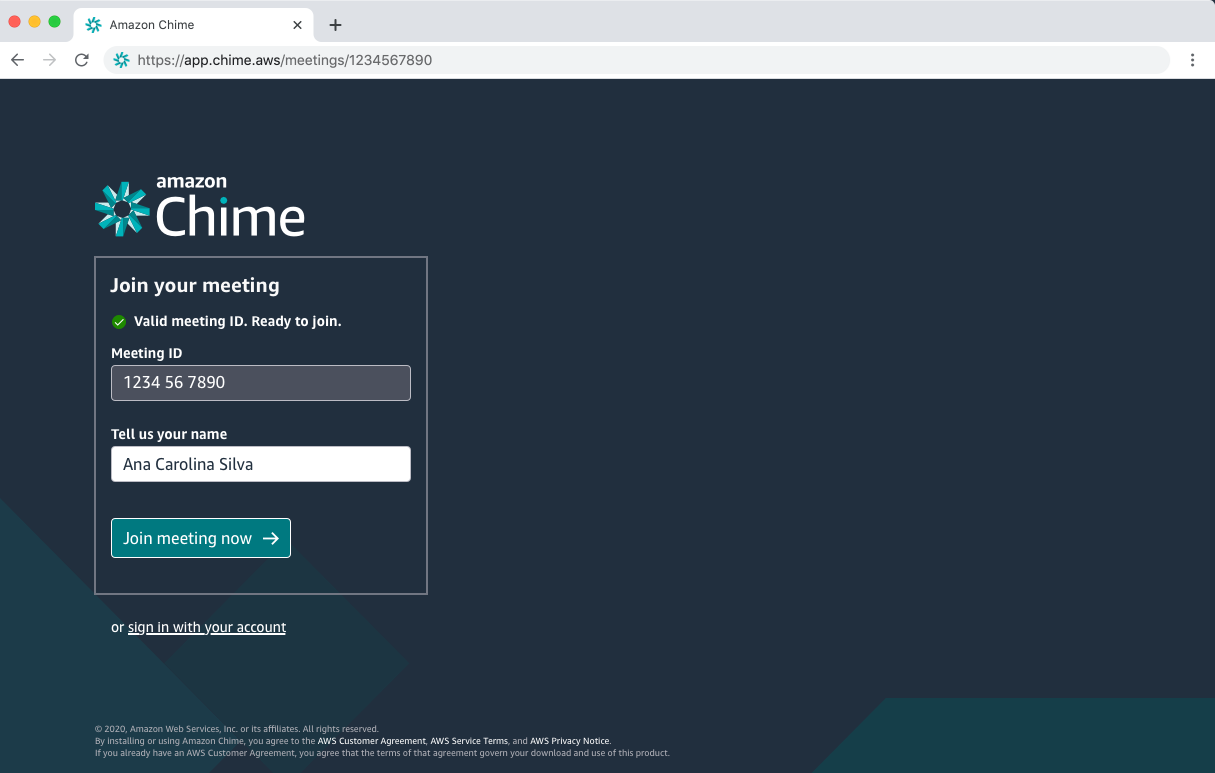1215x773 pixels.
Task: Reload the Chime meeting page
Action: coord(82,60)
